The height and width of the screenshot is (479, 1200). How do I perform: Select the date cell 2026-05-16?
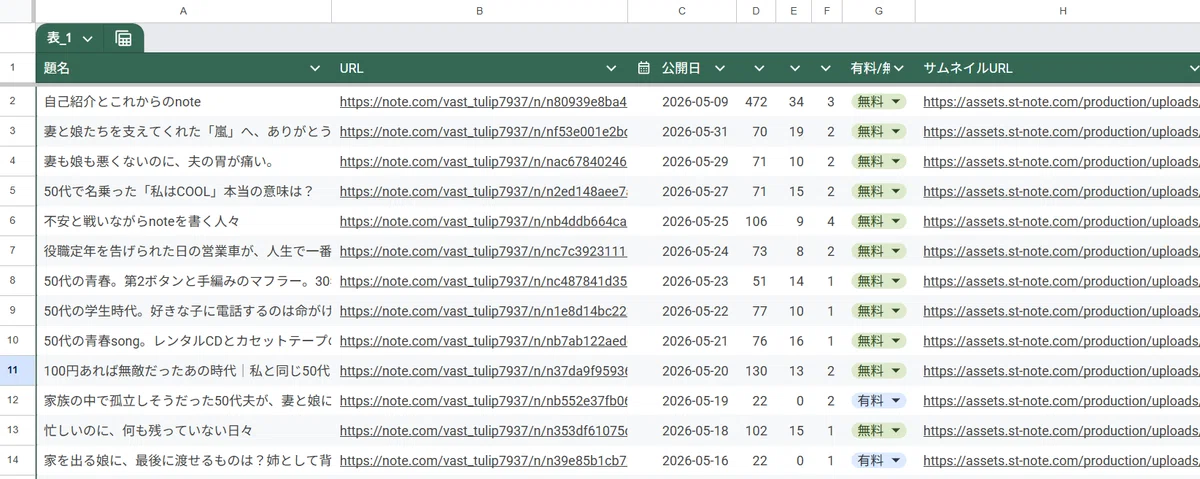(682, 462)
